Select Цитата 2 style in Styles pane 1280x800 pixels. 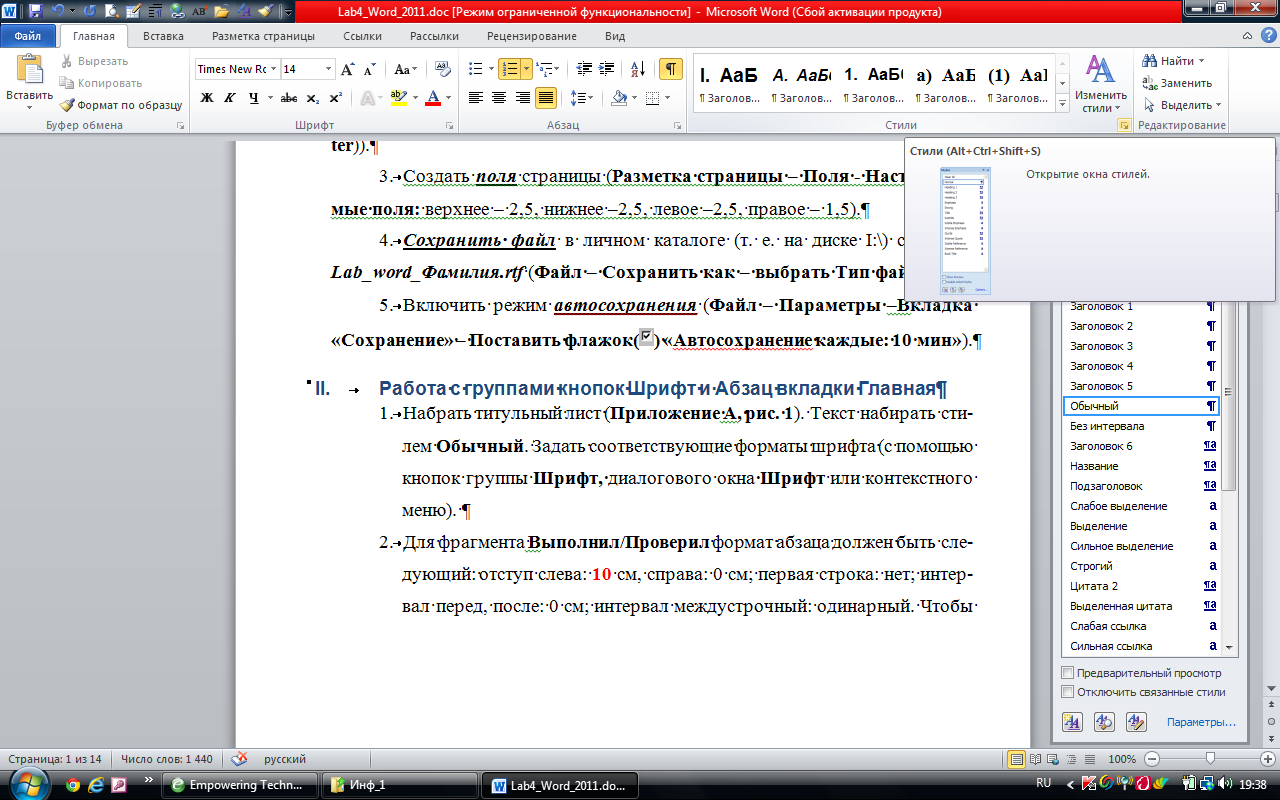1141,586
